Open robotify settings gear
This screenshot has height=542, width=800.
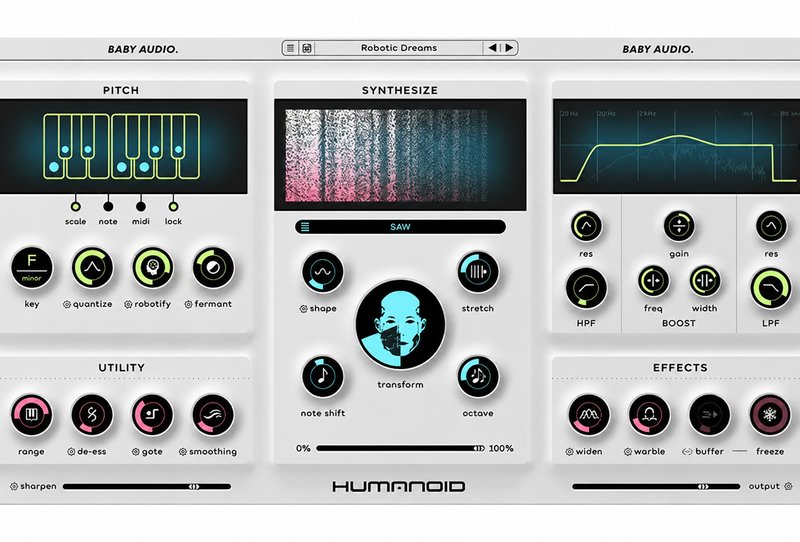(128, 305)
